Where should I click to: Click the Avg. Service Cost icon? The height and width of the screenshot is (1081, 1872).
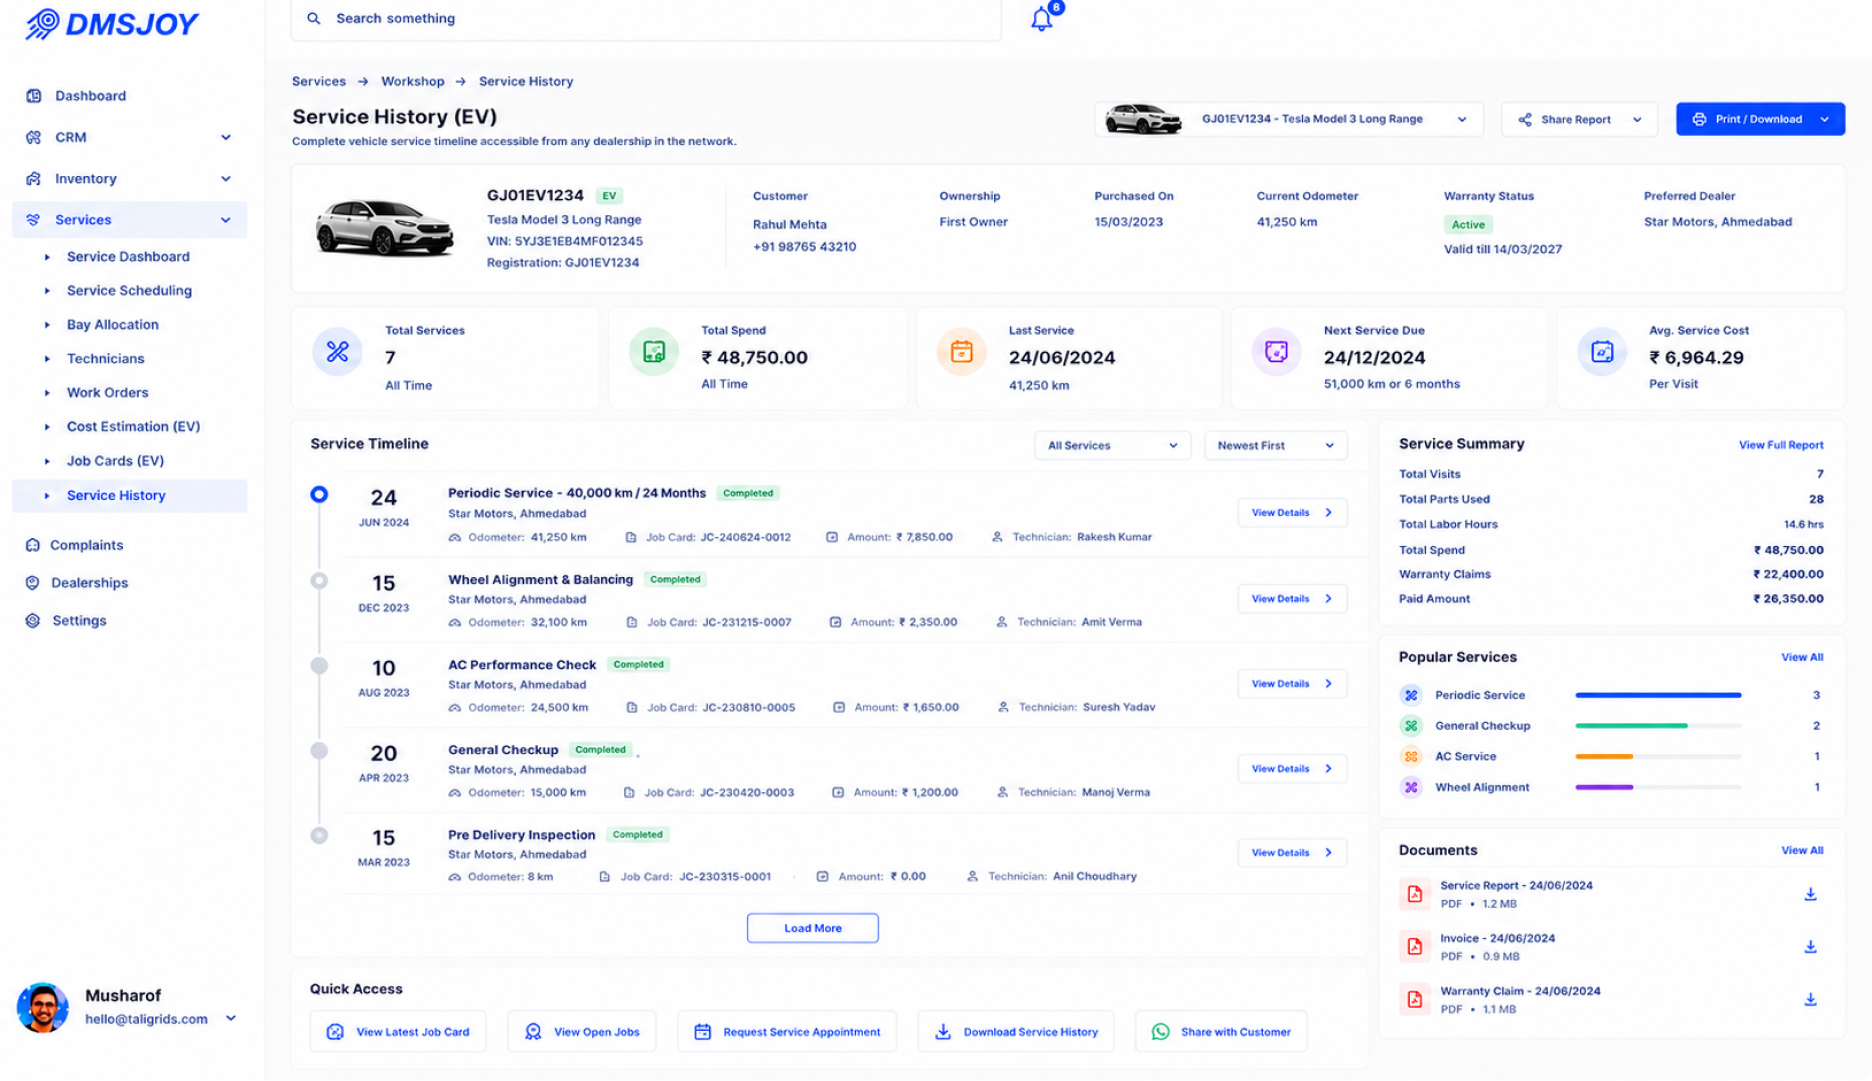tap(1602, 352)
